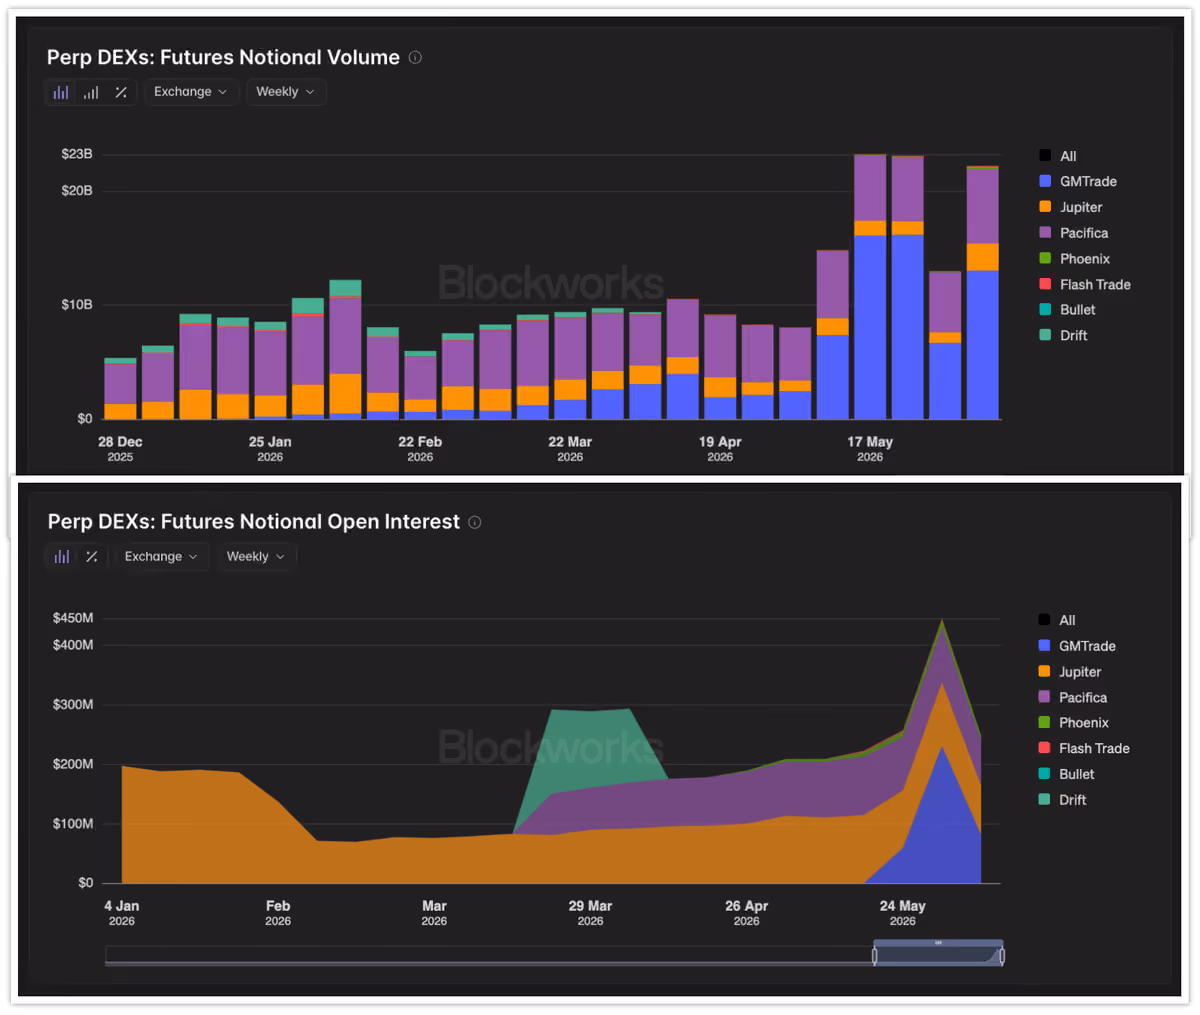
Task: Switch Volume chart to percentage view
Action: tap(121, 92)
